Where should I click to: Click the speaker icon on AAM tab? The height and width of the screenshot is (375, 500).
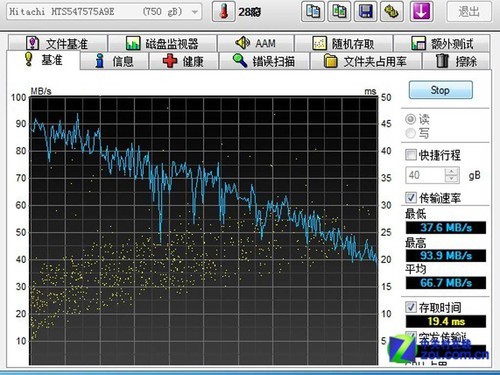click(x=242, y=43)
